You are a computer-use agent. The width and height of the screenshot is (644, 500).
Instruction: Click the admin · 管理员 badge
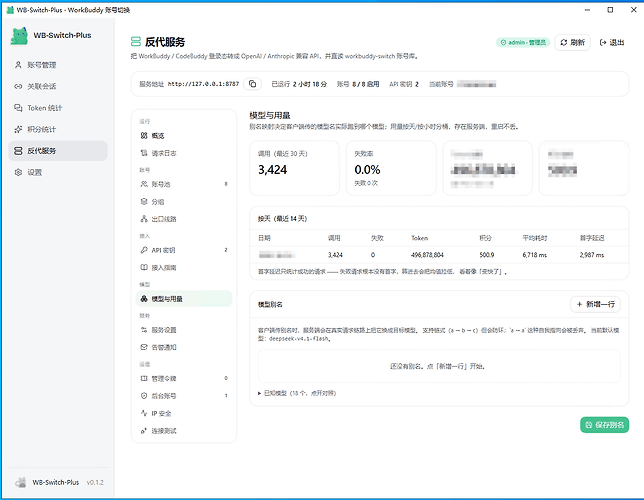pyautogui.click(x=523, y=42)
